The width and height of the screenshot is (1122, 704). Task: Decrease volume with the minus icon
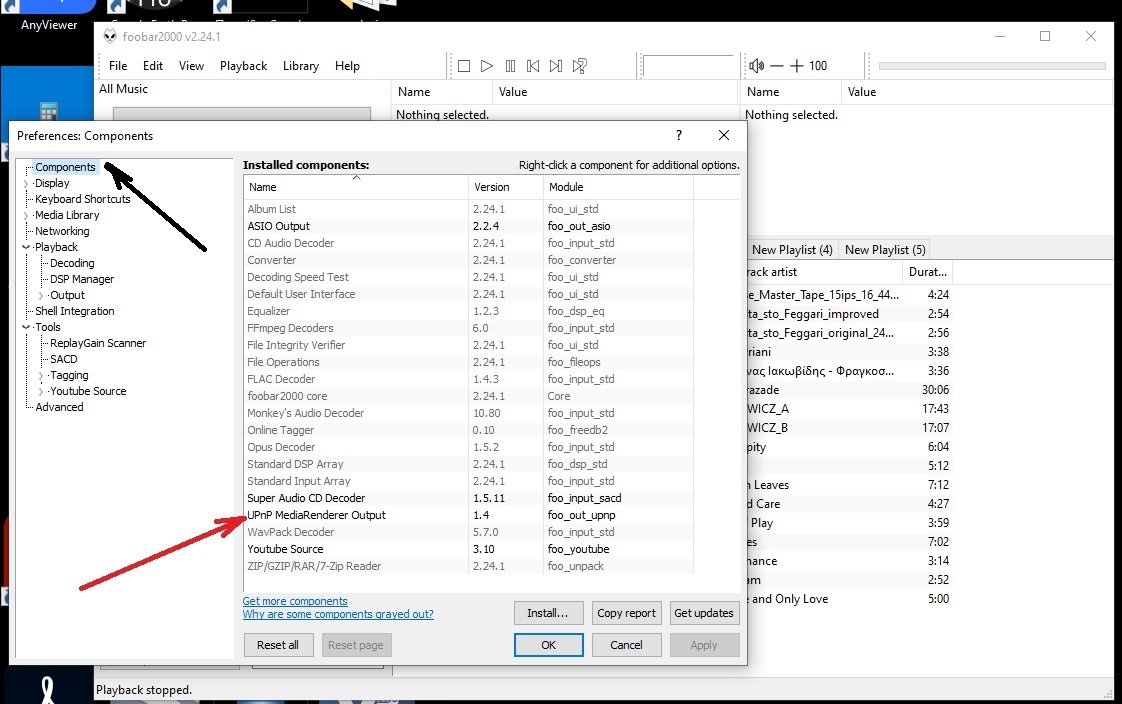point(775,66)
